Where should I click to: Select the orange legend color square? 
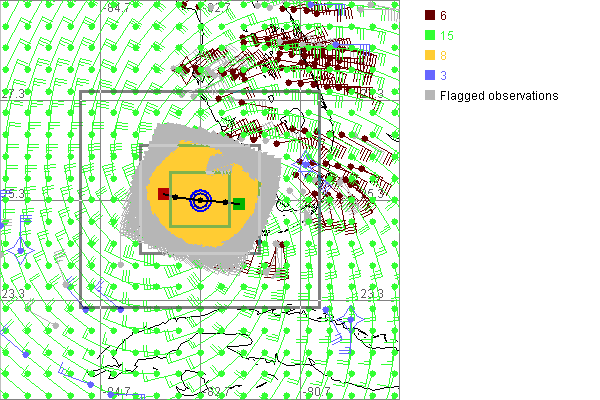coord(429,56)
